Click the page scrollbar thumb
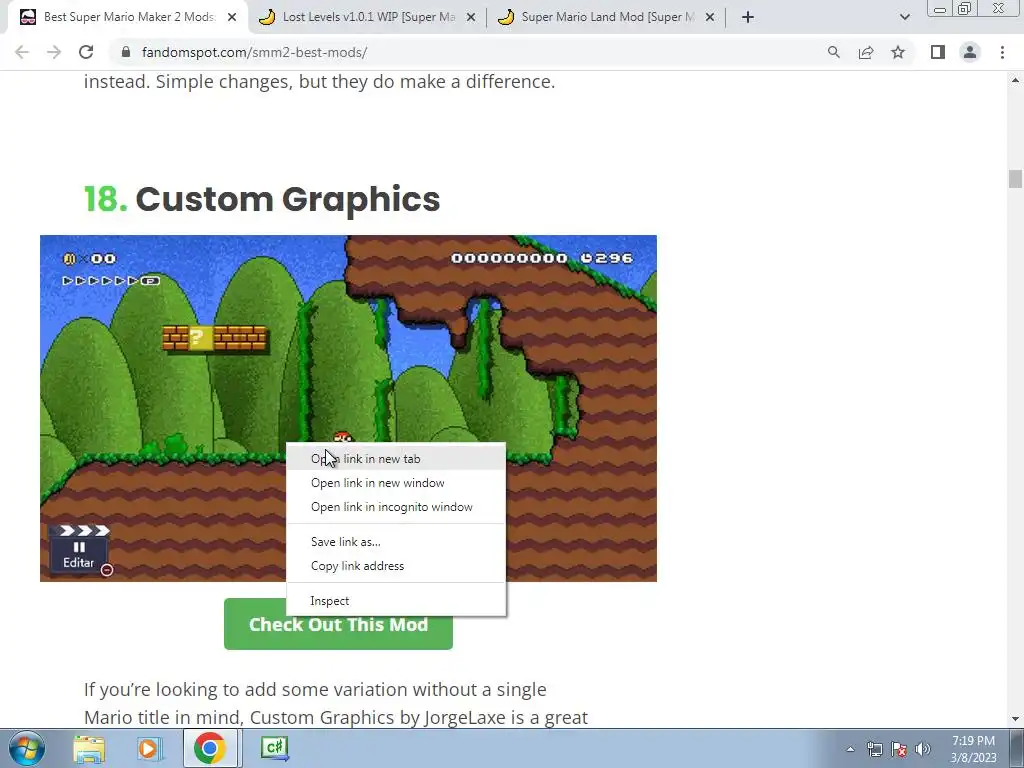 pos(1015,178)
